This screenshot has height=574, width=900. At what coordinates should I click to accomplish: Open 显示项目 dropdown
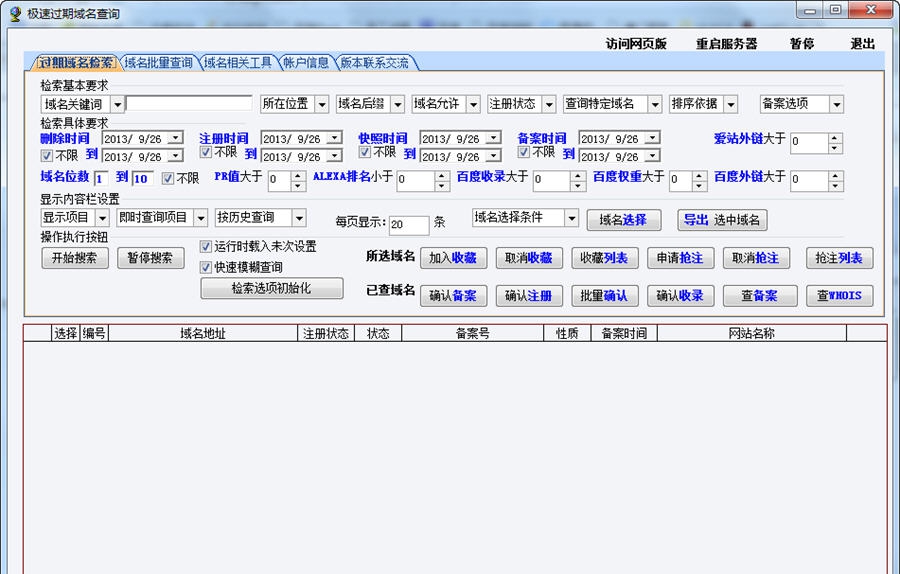102,218
